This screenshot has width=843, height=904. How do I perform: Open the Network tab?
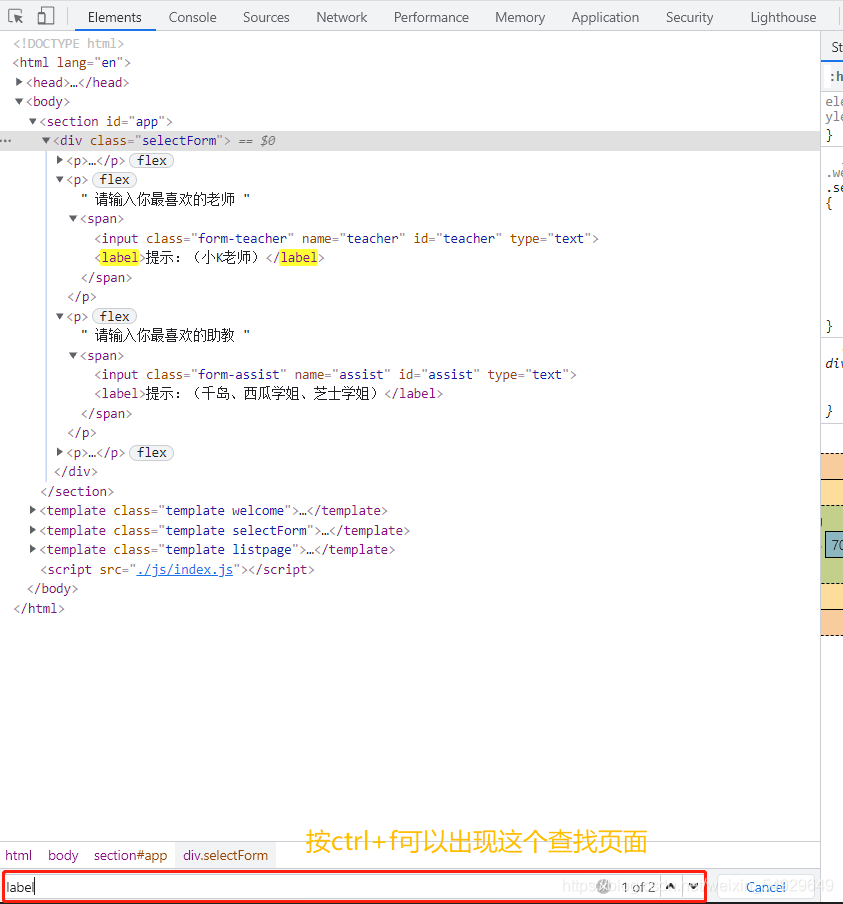341,17
